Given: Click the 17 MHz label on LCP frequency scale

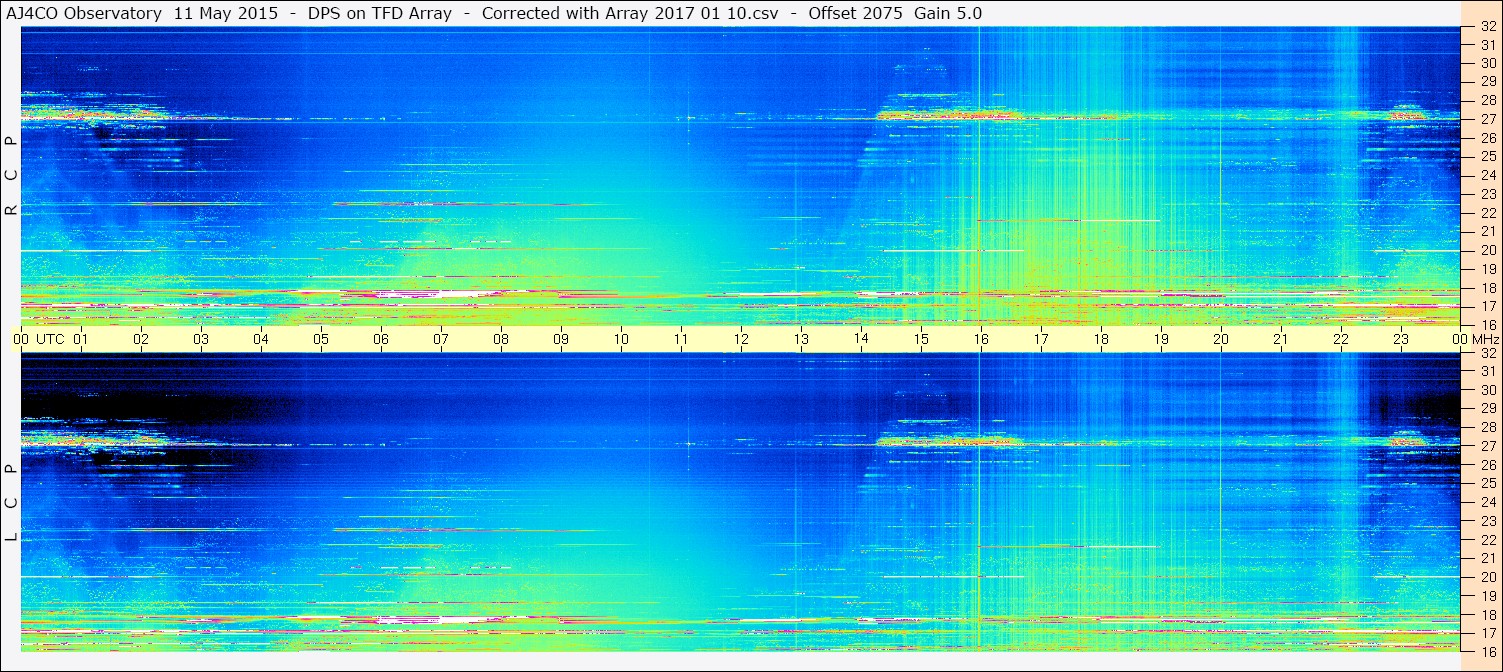Looking at the screenshot, I should tap(1488, 632).
